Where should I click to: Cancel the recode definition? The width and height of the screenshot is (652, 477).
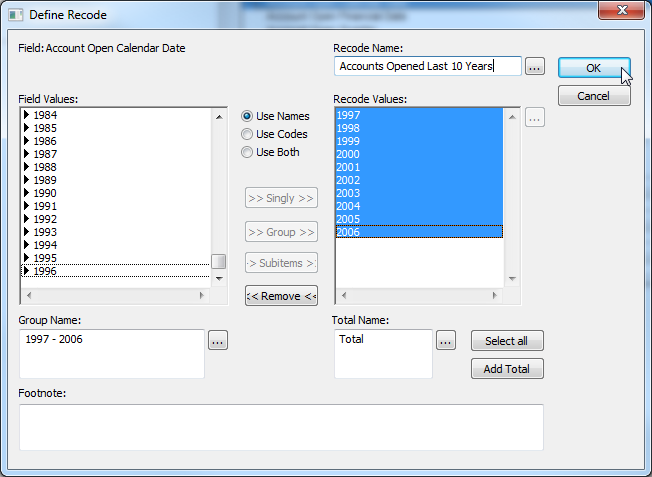tap(594, 96)
